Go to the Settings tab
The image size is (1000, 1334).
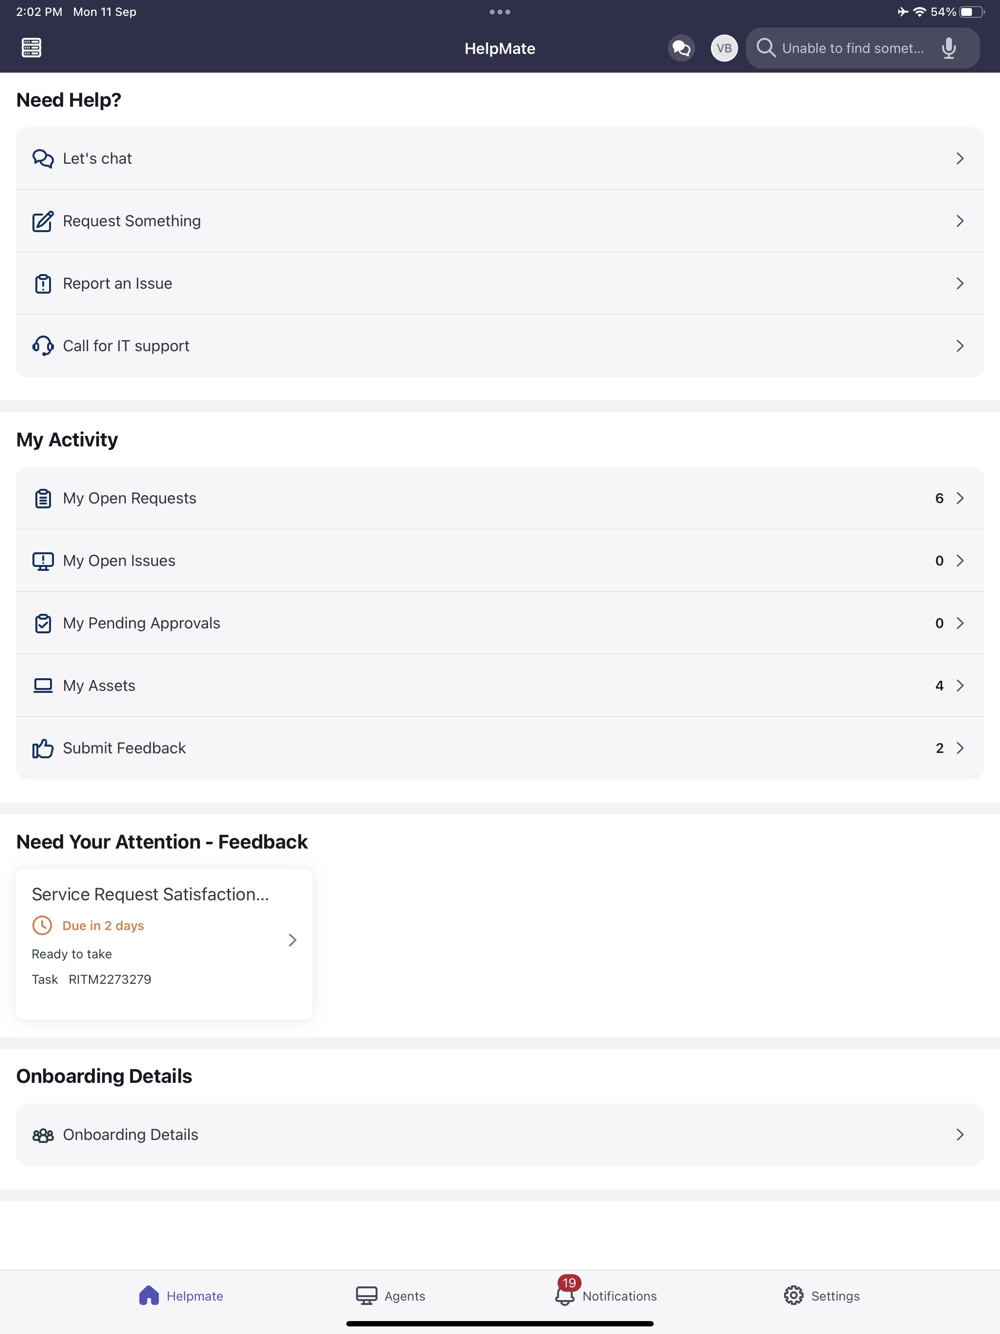pyautogui.click(x=822, y=1295)
